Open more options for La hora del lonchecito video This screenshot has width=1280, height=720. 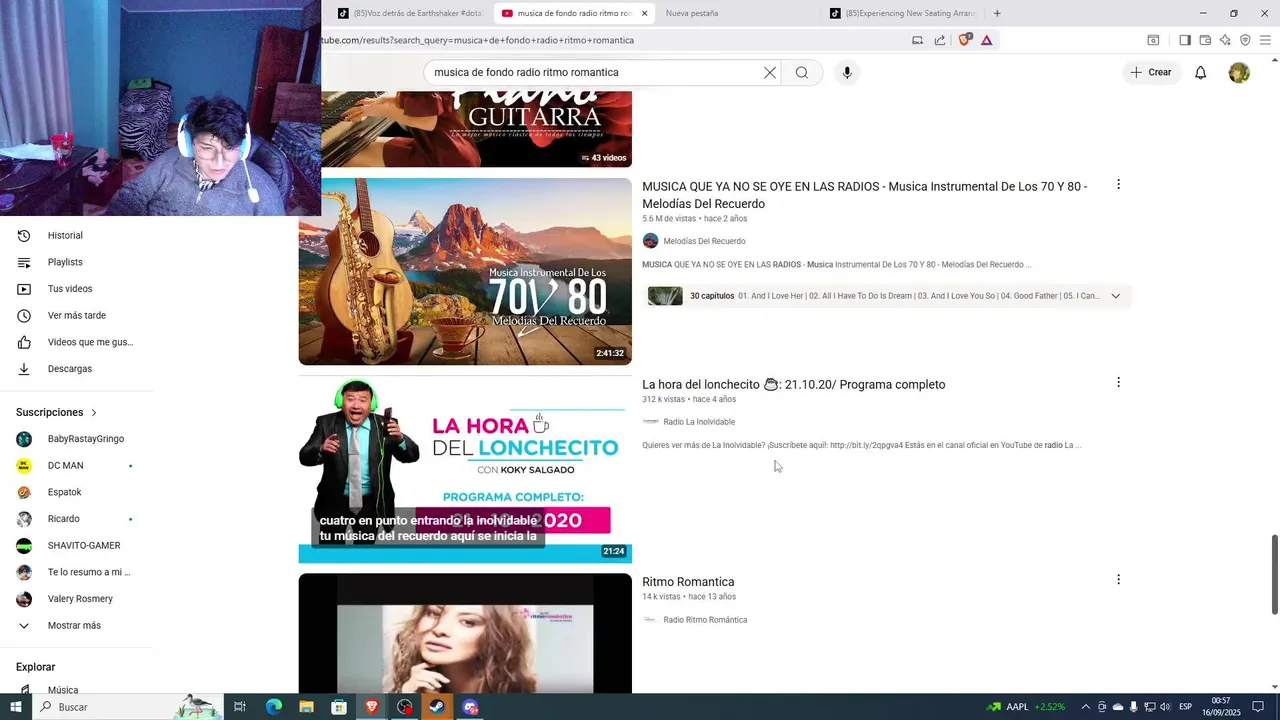(x=1118, y=382)
